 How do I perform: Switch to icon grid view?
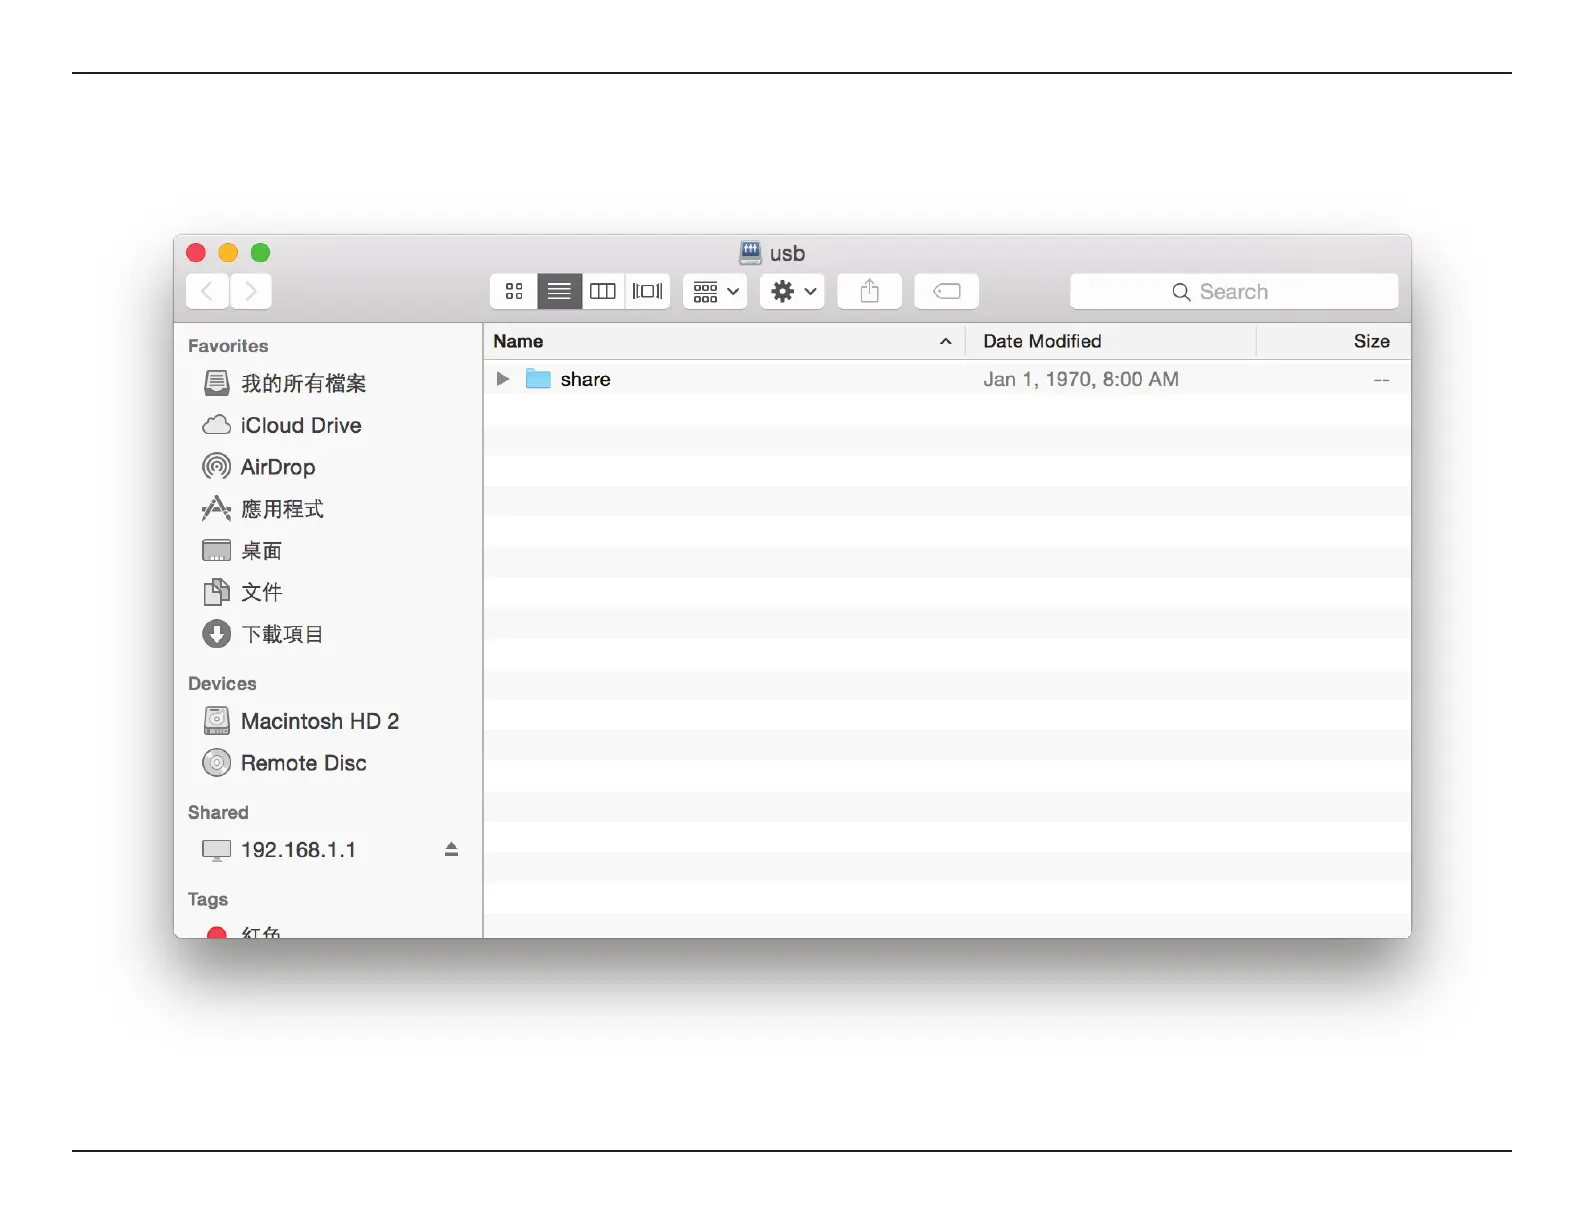(514, 291)
